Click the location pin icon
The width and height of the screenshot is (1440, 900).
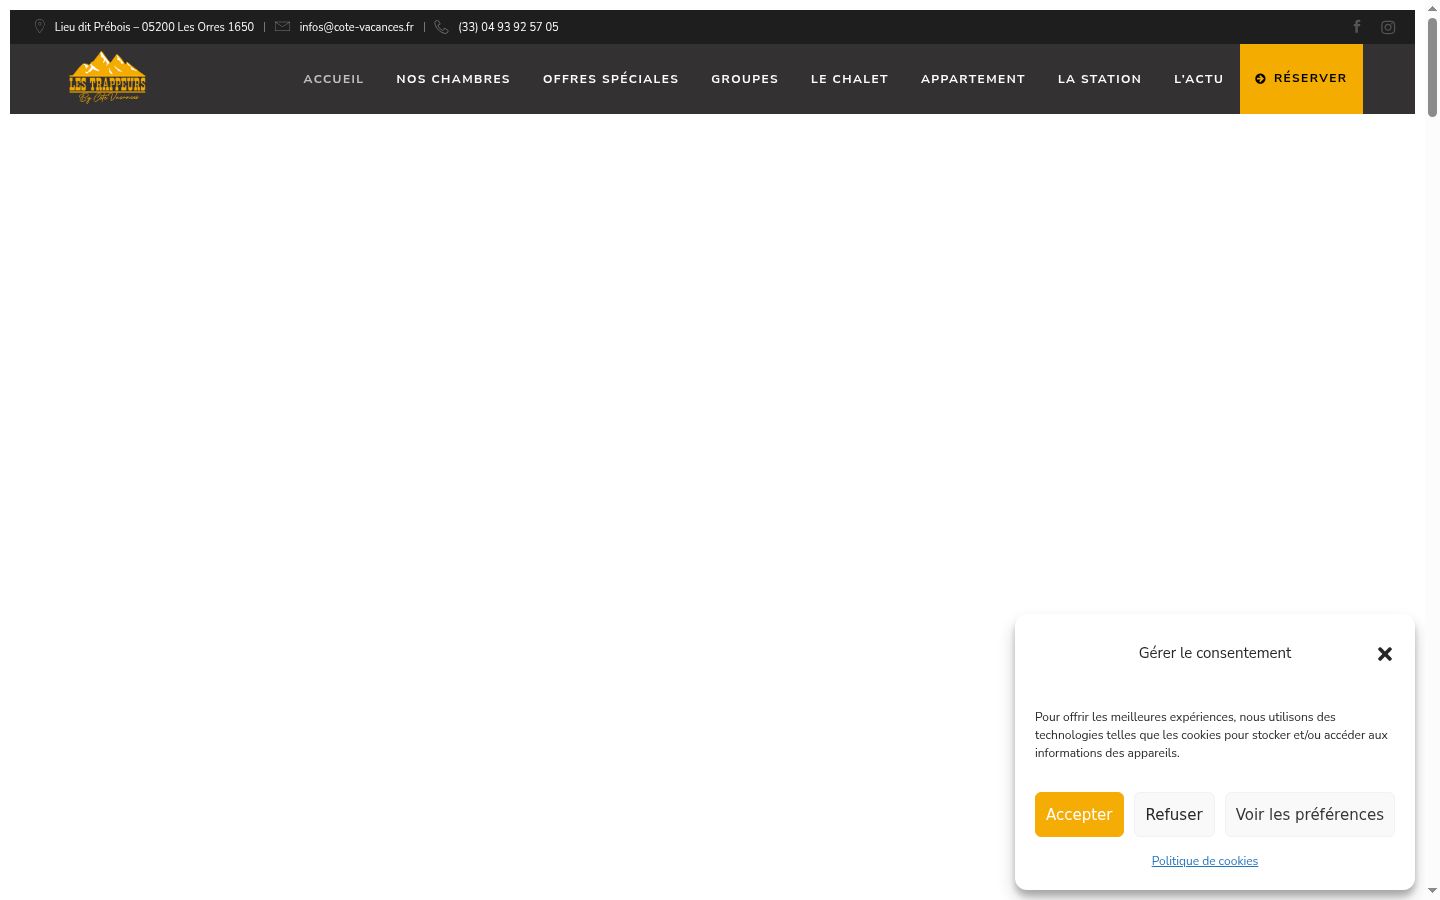(x=40, y=27)
